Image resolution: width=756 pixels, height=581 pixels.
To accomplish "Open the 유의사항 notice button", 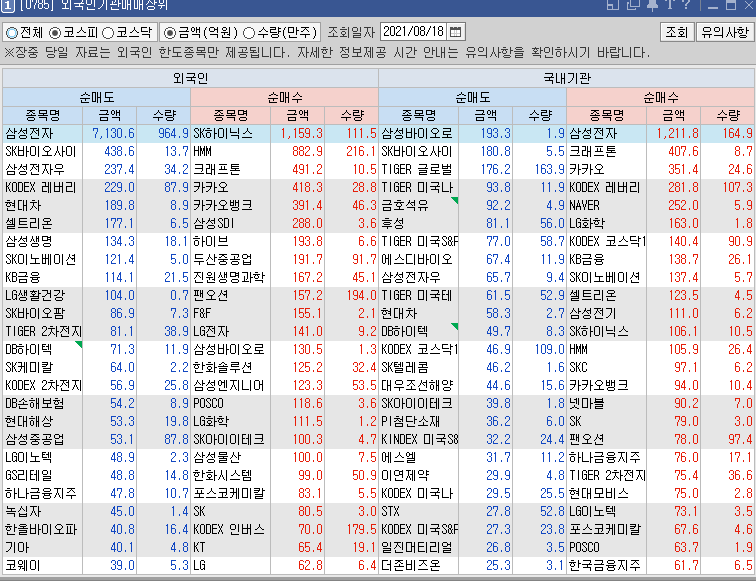I will 725,32.
